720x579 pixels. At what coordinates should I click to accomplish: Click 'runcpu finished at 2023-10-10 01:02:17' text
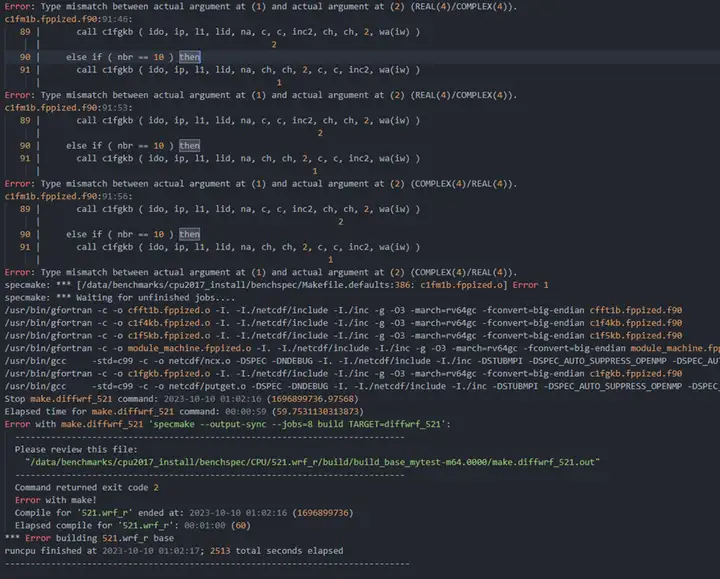[x=104, y=551]
